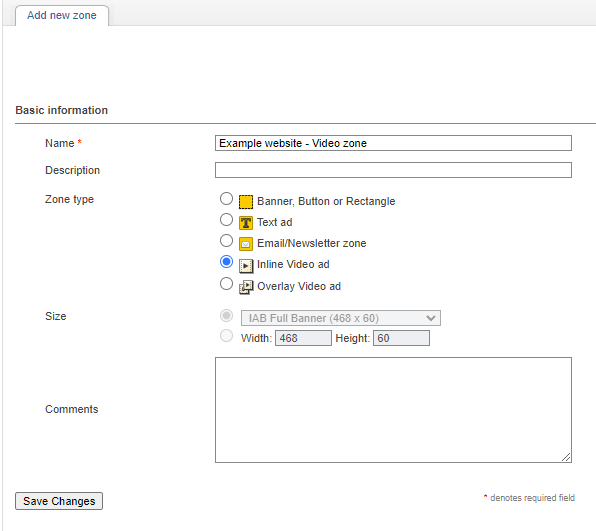Screen dimensions: 596x531
Task: Click inside the Comments text area
Action: click(393, 410)
